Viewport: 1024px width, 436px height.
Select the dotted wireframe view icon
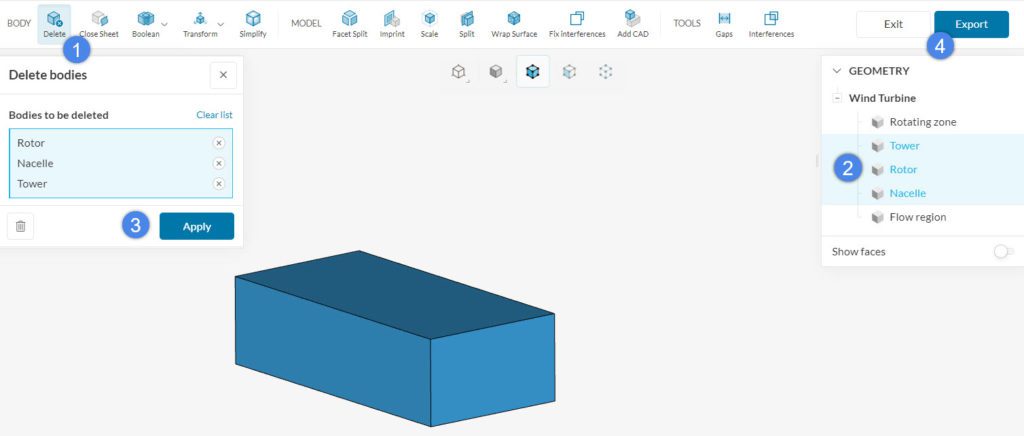pyautogui.click(x=606, y=72)
